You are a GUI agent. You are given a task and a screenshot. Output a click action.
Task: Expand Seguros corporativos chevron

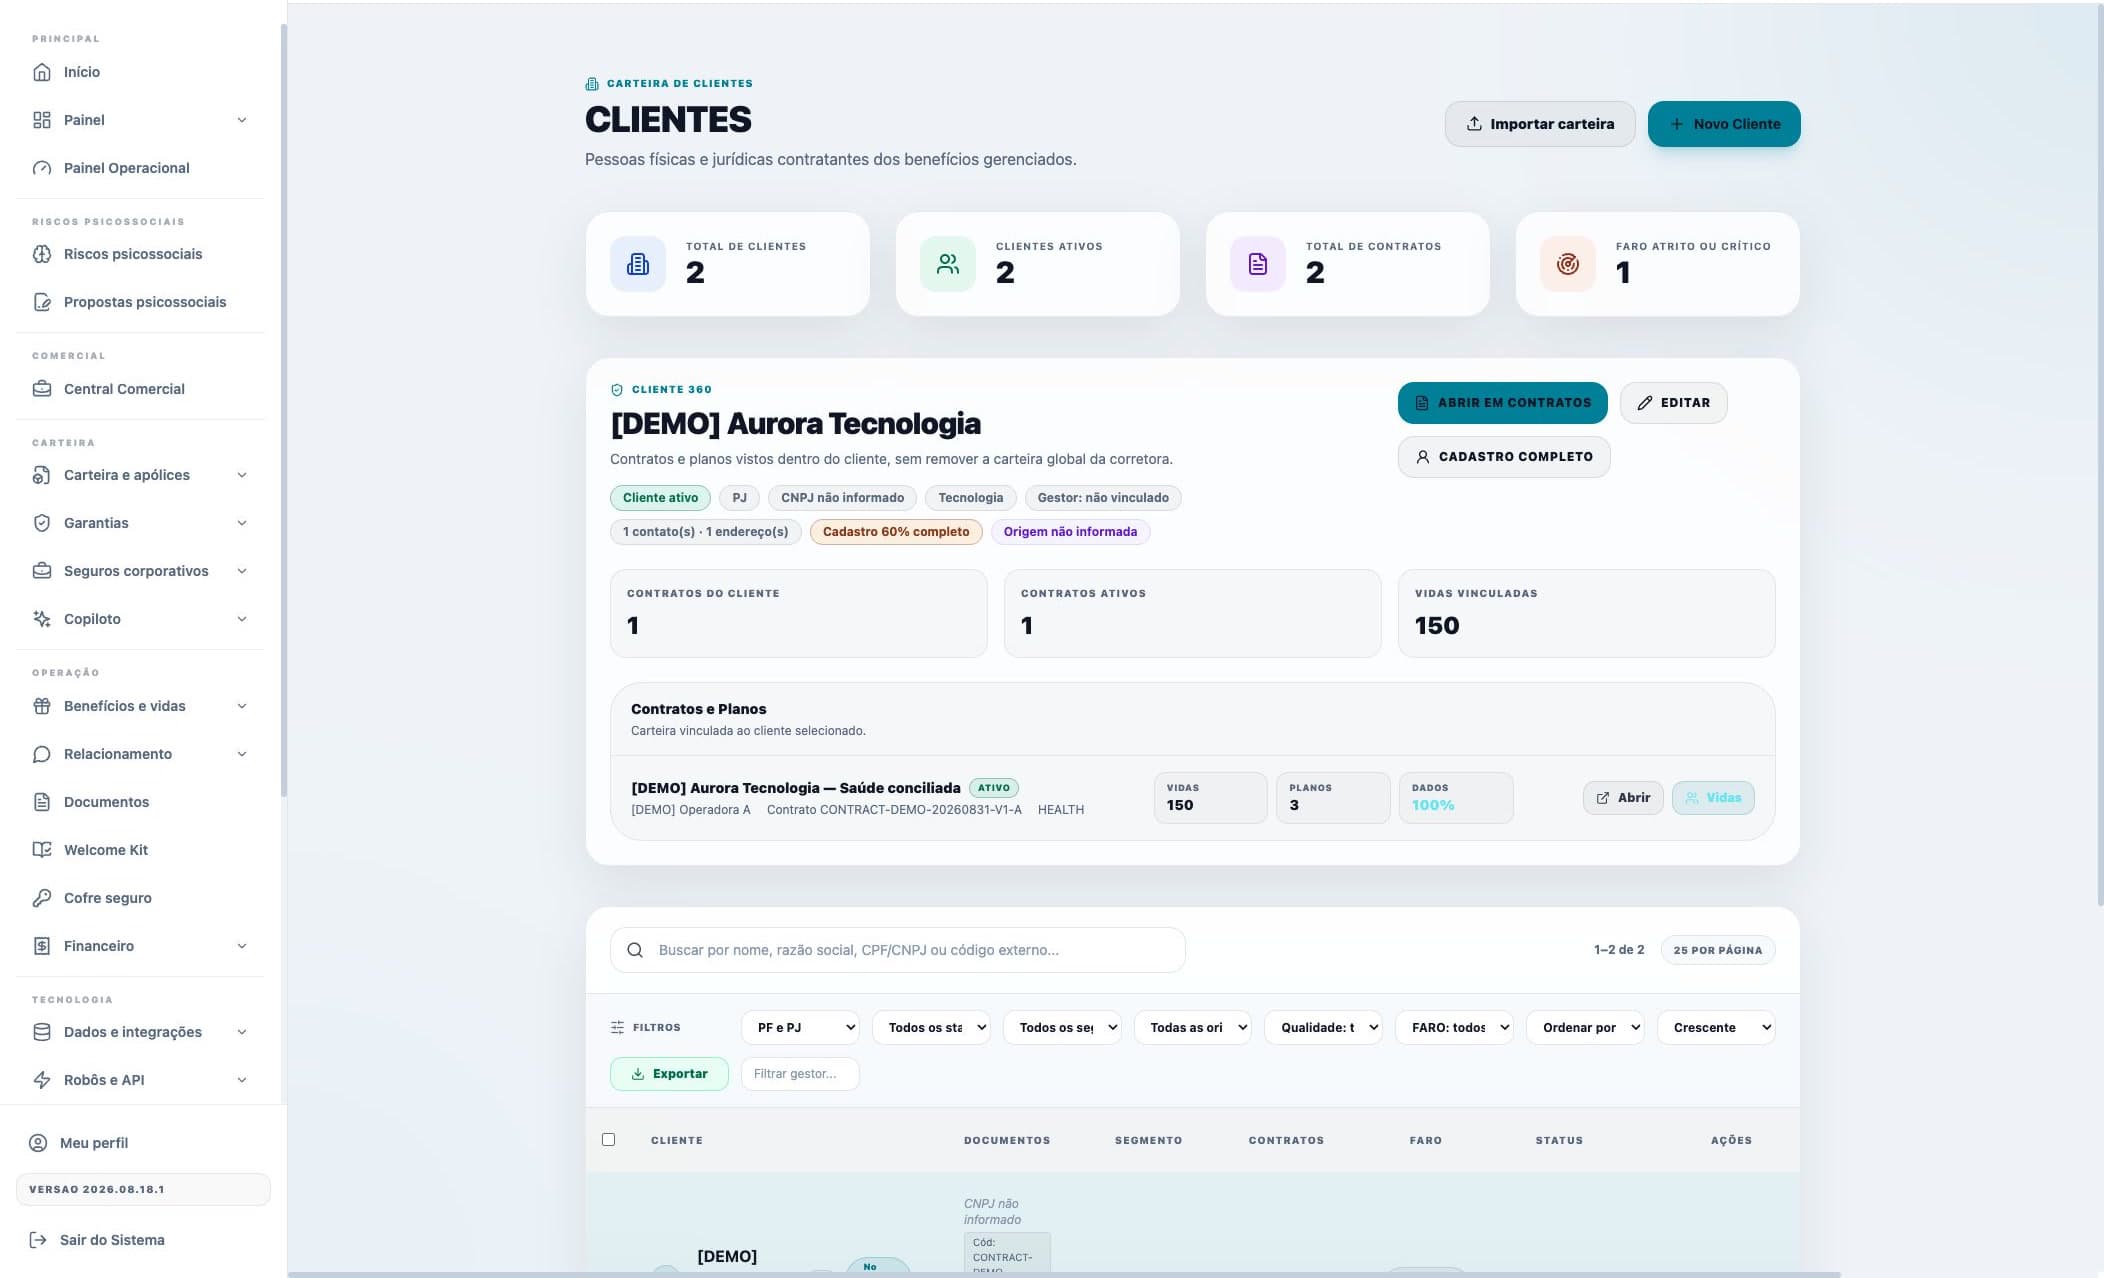click(242, 571)
